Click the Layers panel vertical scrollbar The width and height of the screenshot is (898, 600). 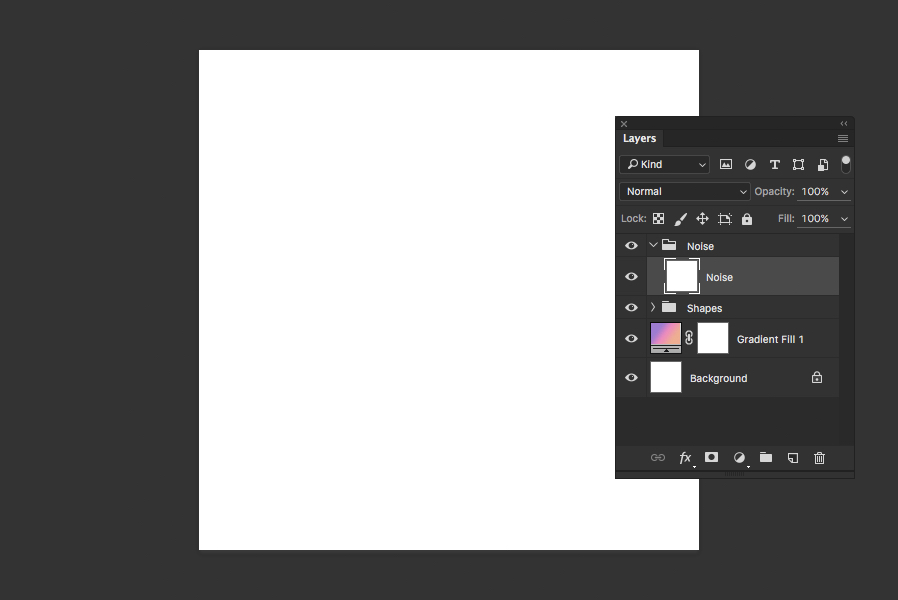pos(846,339)
